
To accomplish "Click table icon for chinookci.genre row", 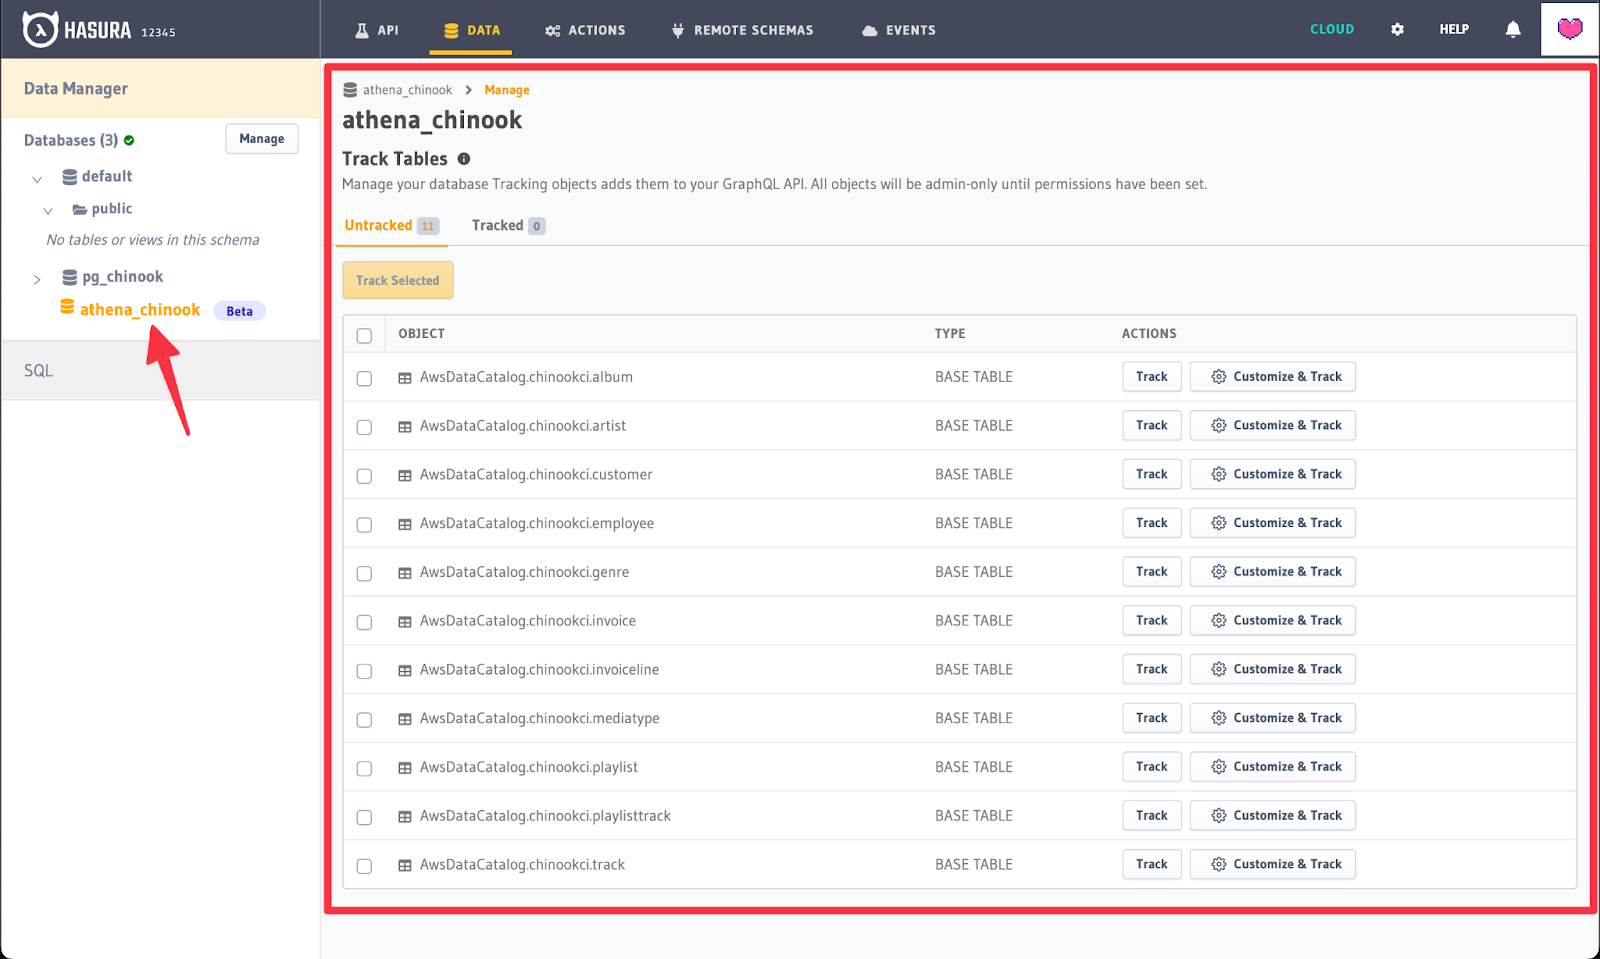I will tap(405, 573).
